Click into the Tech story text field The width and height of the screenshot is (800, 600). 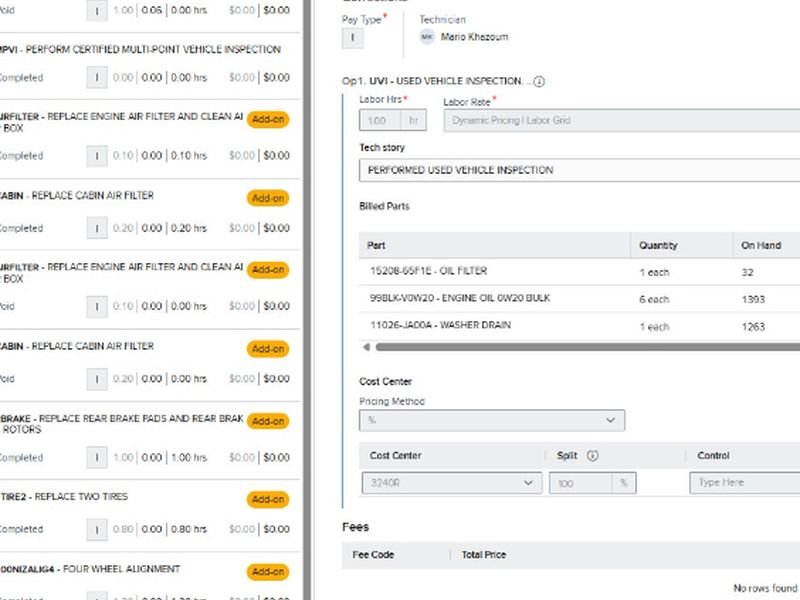click(x=580, y=170)
